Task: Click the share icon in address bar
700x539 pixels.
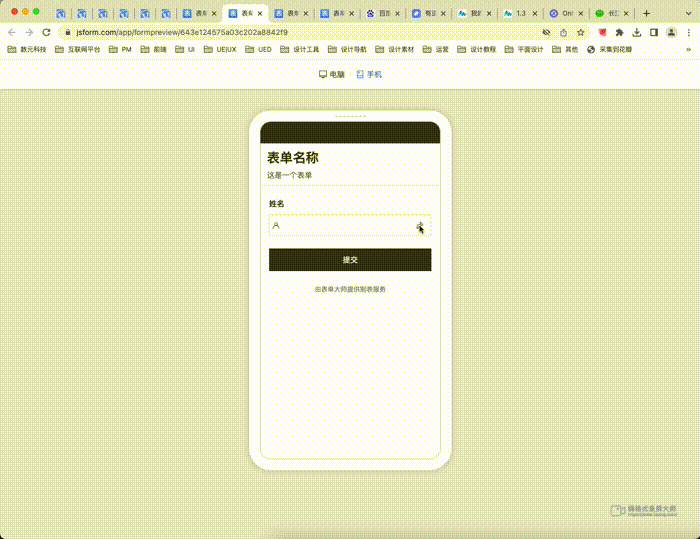Action: 563,32
